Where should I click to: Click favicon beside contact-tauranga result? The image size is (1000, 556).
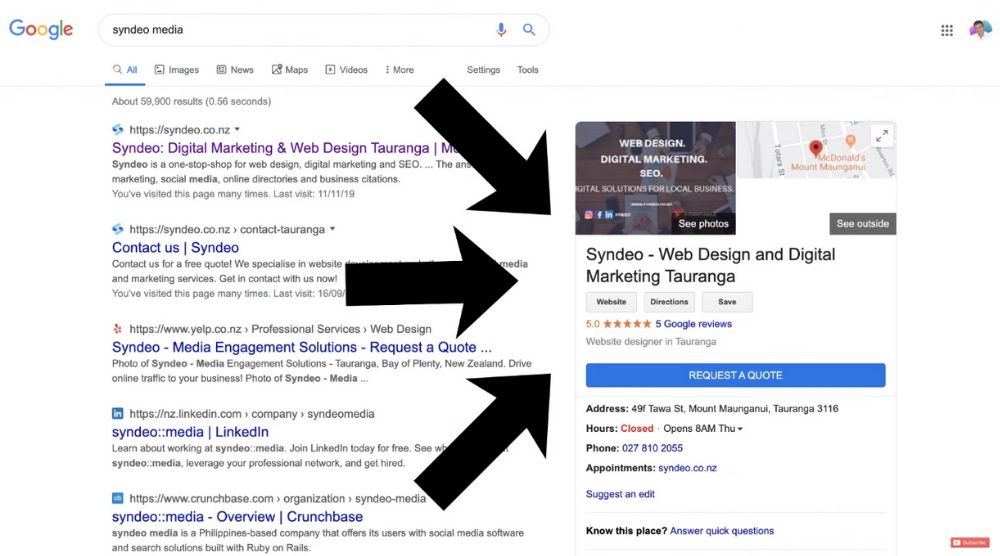pos(117,229)
